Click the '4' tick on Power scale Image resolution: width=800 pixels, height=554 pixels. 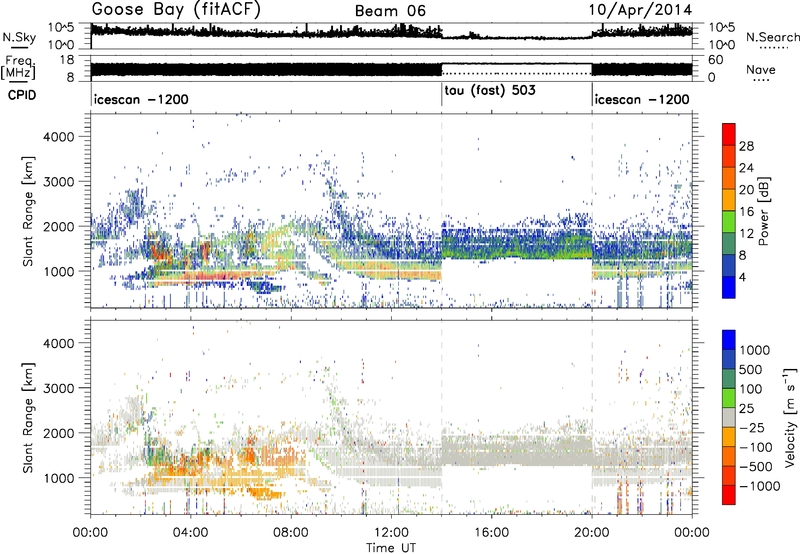tap(742, 278)
